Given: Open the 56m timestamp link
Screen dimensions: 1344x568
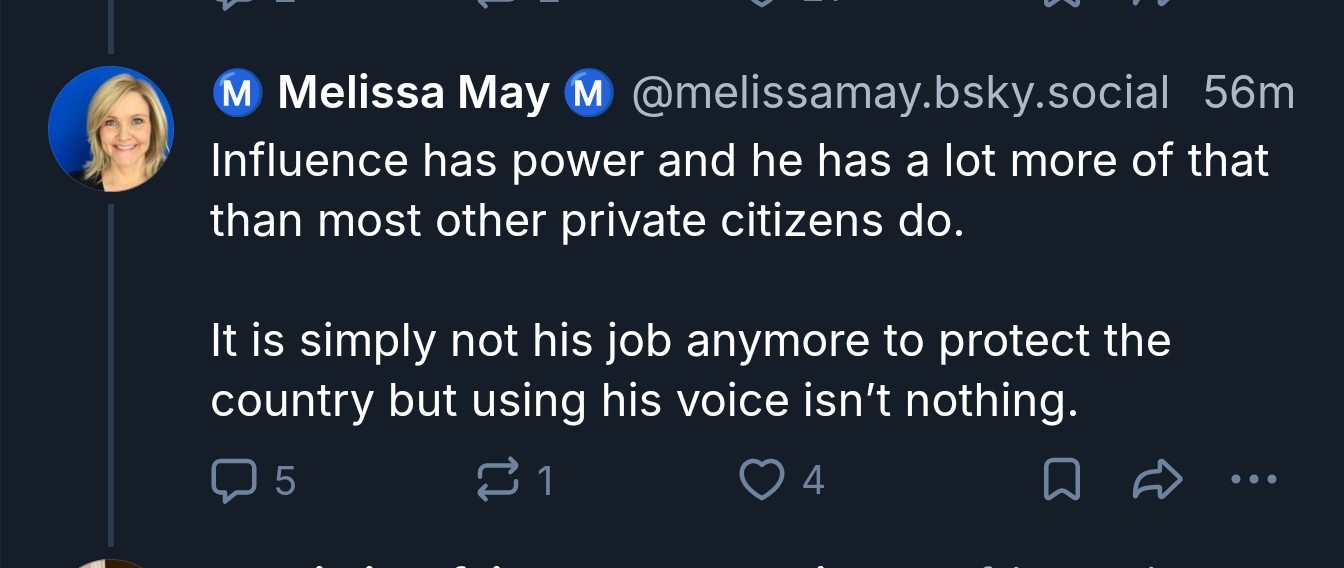Looking at the screenshot, I should [1248, 94].
